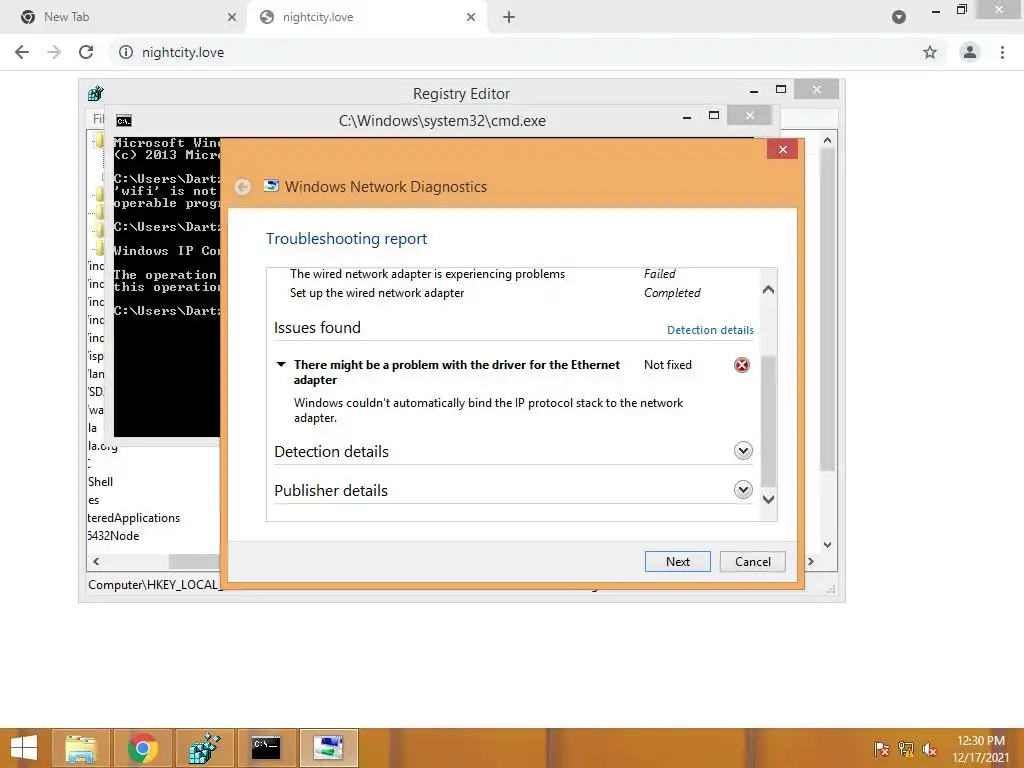Click the Windows Network Diagnostics title icon
1024x768 pixels.
tap(270, 186)
